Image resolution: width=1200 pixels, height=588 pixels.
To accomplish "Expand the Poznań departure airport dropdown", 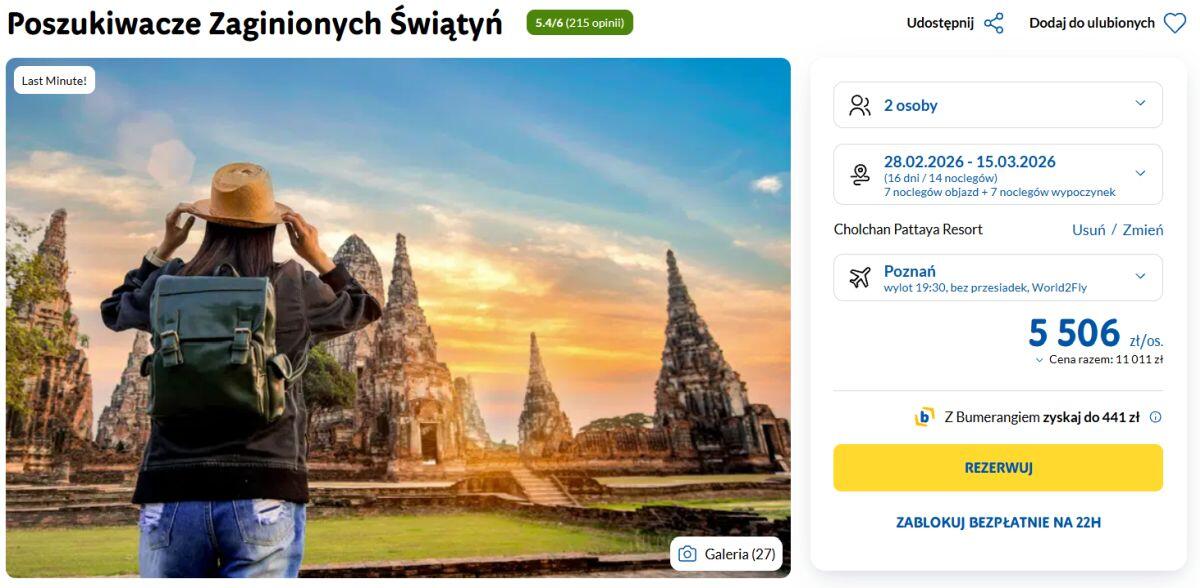I will point(1140,277).
